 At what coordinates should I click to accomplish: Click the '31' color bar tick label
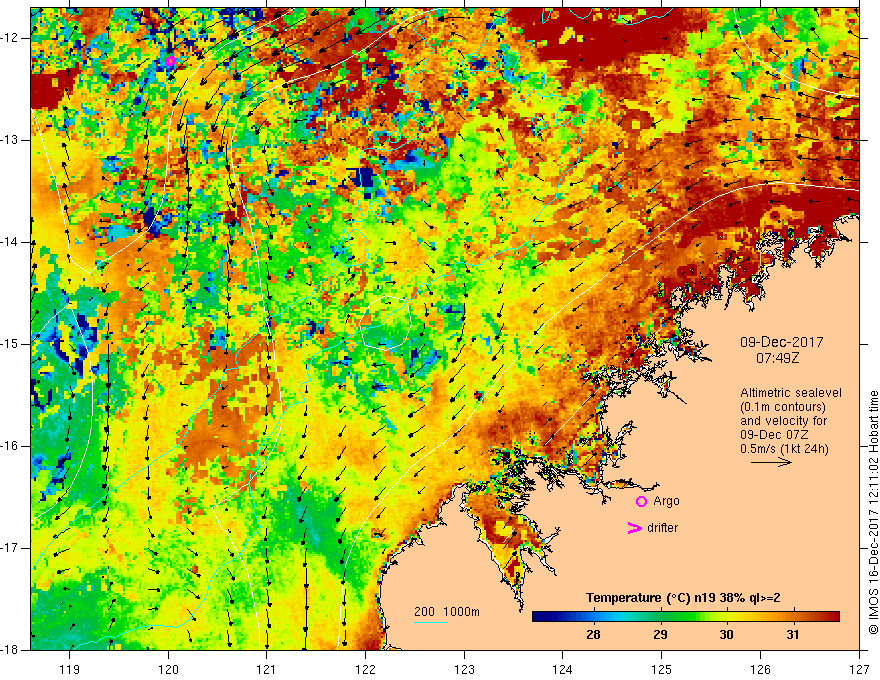[x=792, y=635]
